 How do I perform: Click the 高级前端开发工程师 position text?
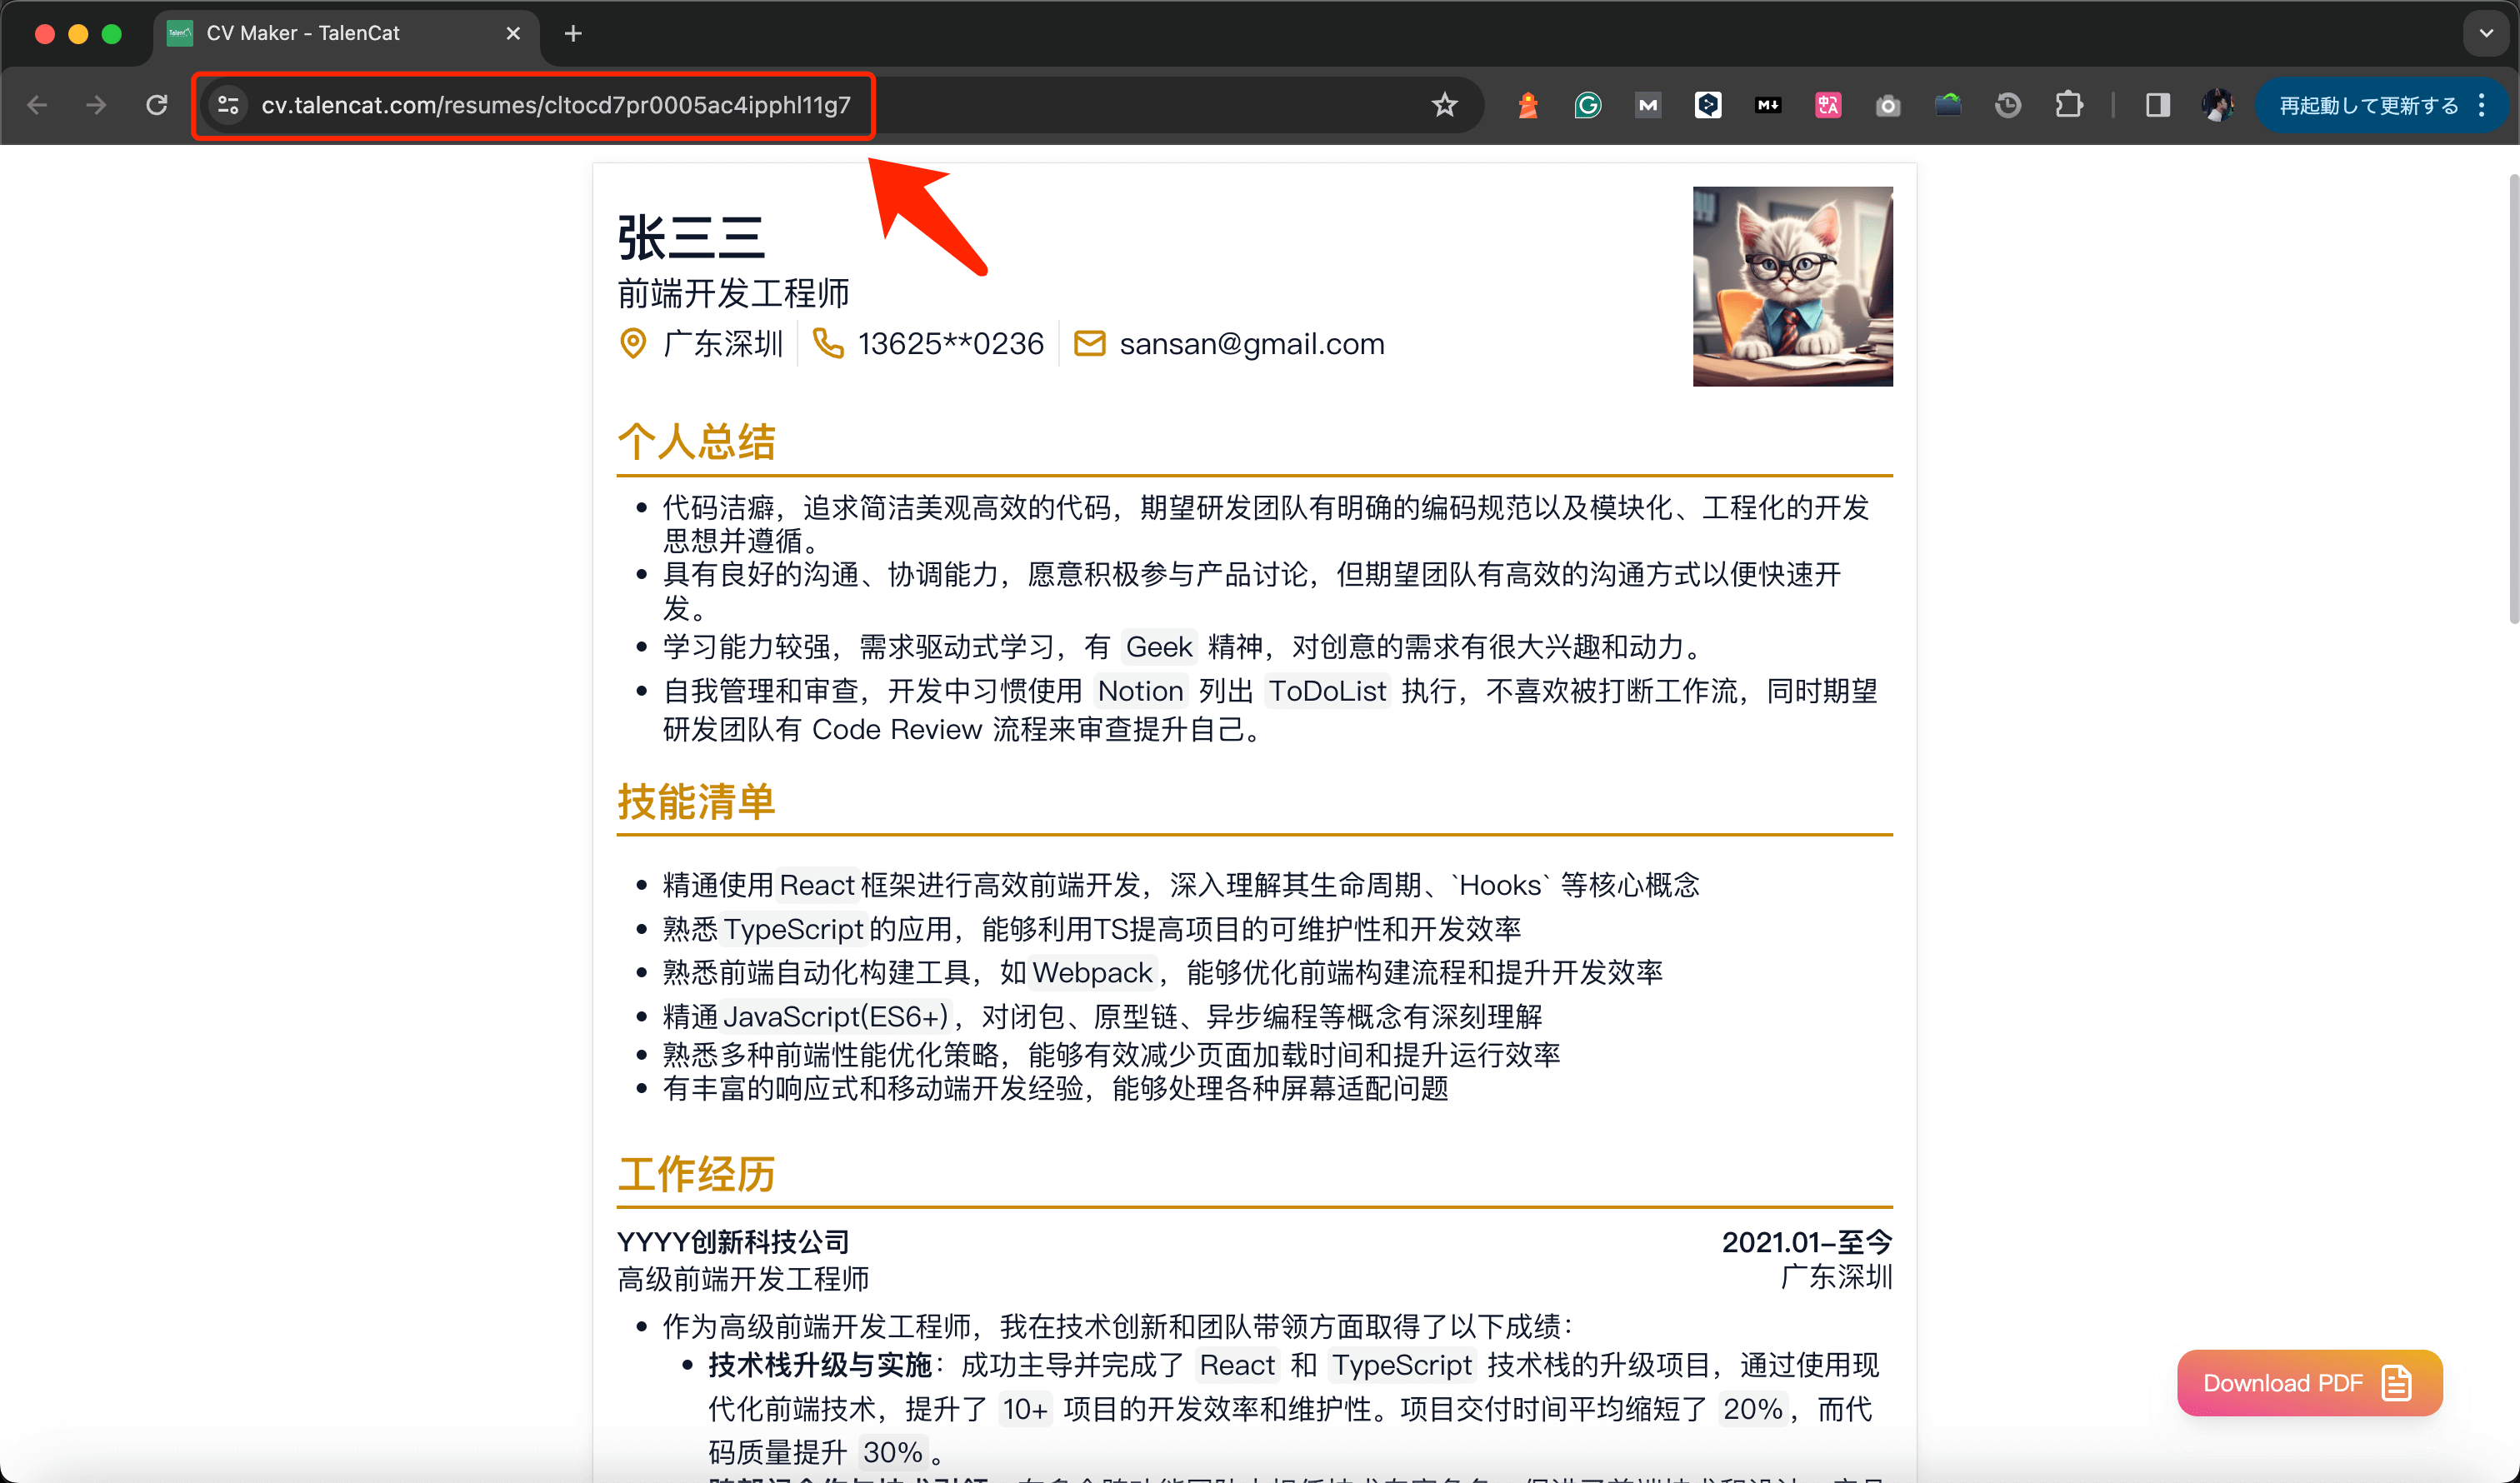click(743, 1278)
